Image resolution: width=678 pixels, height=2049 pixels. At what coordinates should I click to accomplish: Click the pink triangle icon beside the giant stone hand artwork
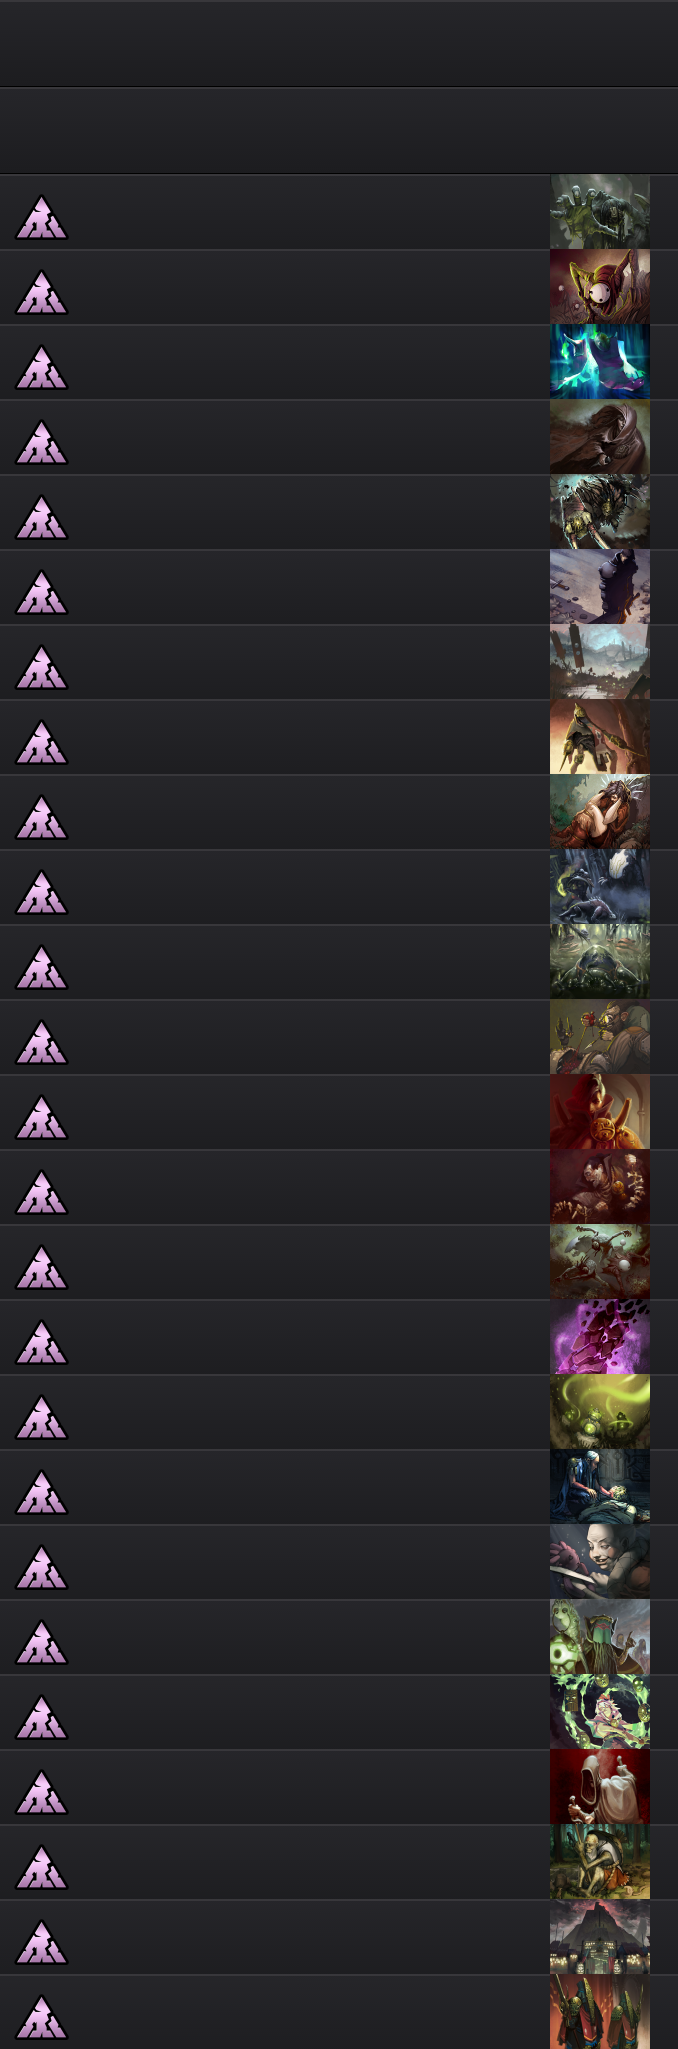(42, 217)
